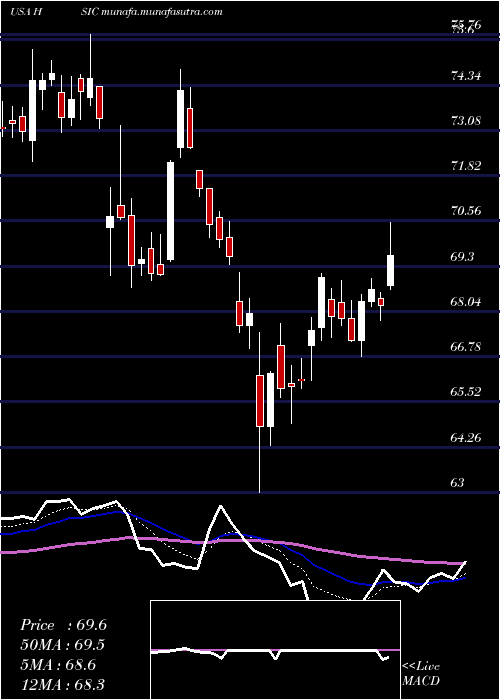The image size is (500, 700).
Task: Click the 63 price axis label
Action: [458, 483]
